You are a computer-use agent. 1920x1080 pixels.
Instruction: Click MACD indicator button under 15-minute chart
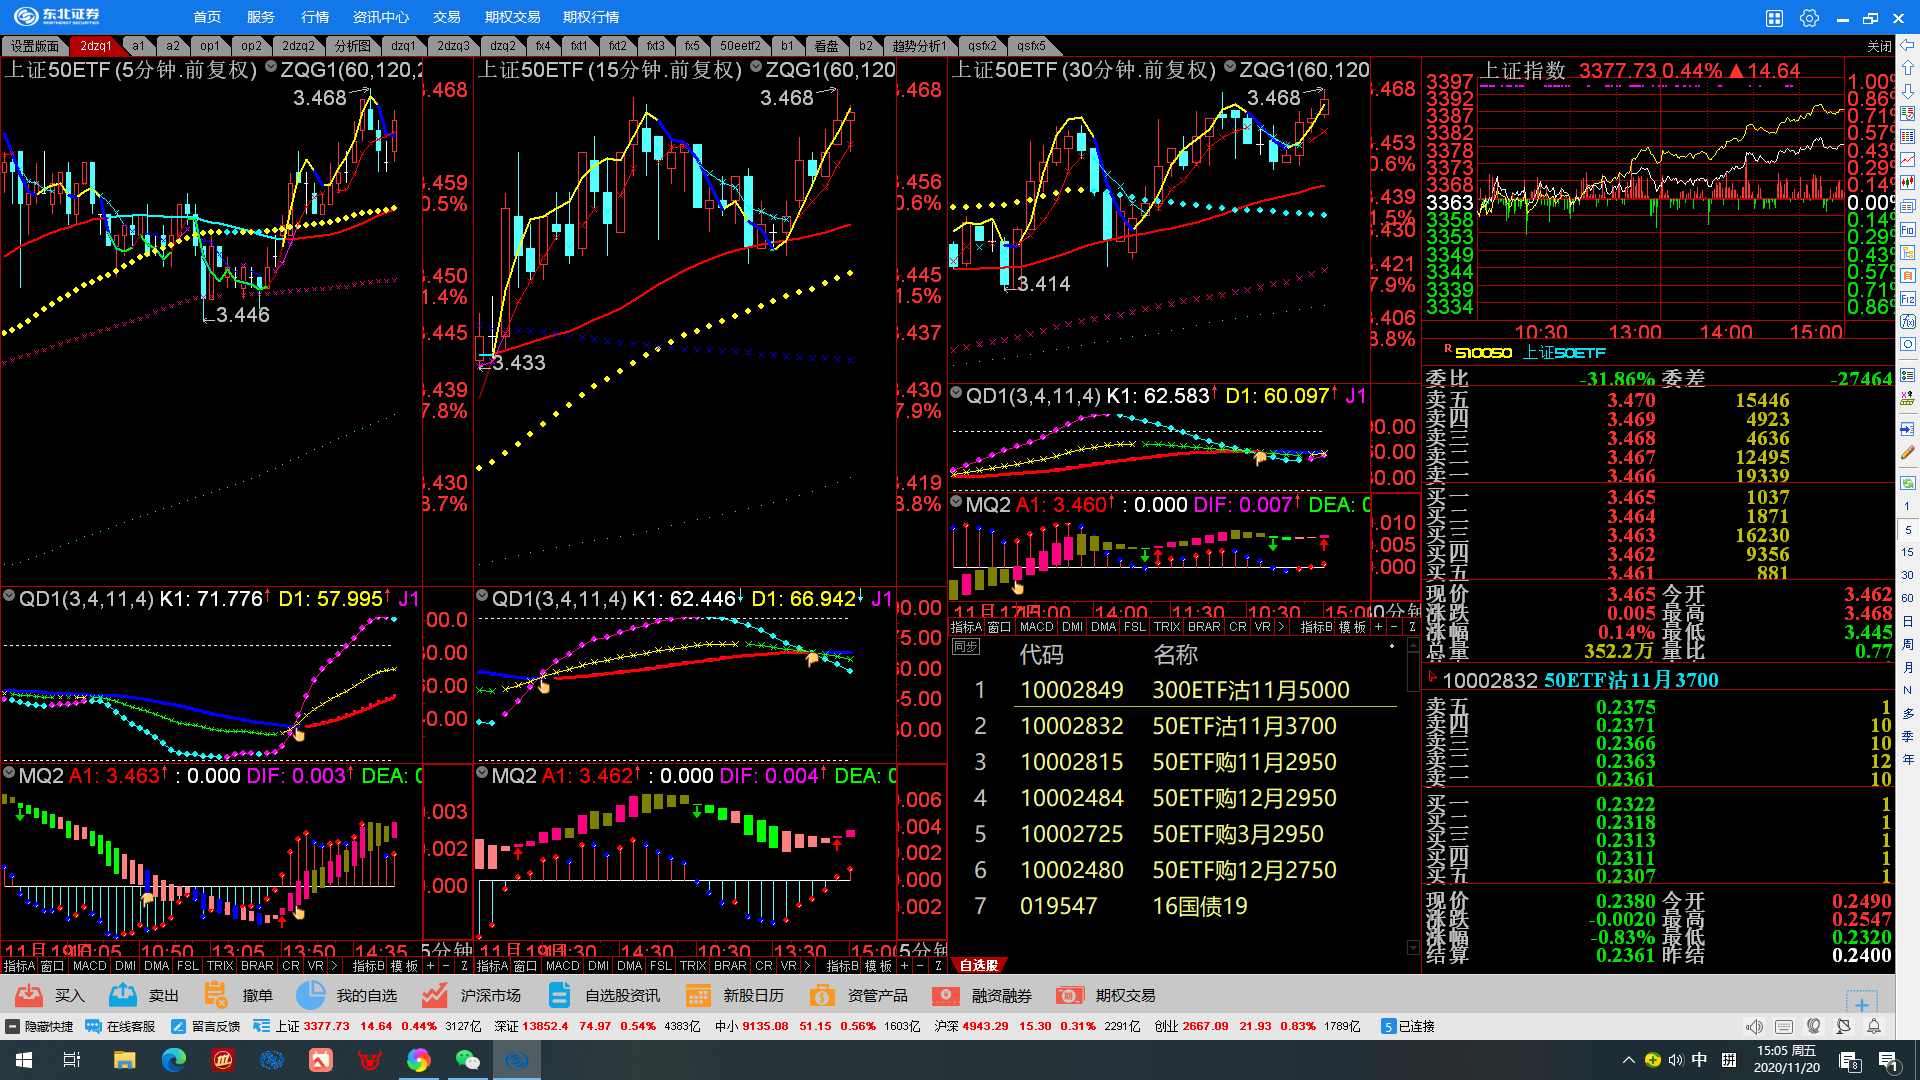click(x=562, y=966)
